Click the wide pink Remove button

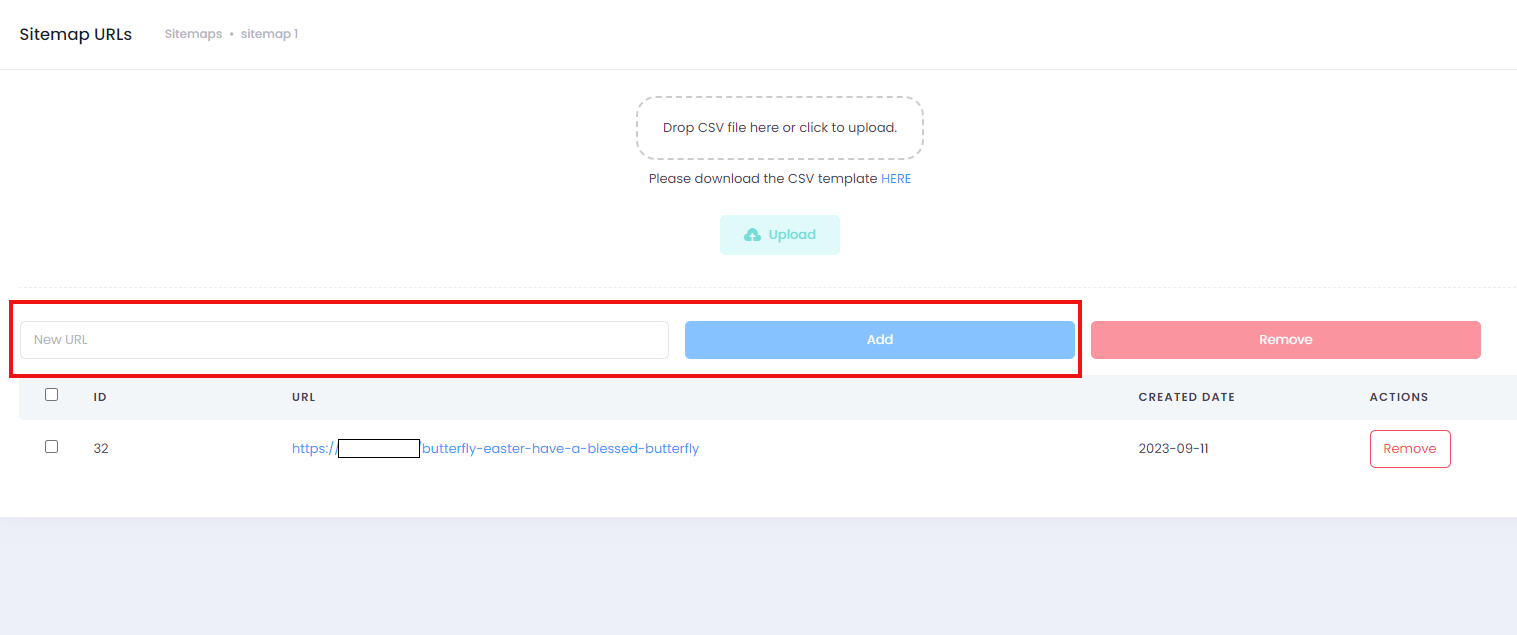1285,340
